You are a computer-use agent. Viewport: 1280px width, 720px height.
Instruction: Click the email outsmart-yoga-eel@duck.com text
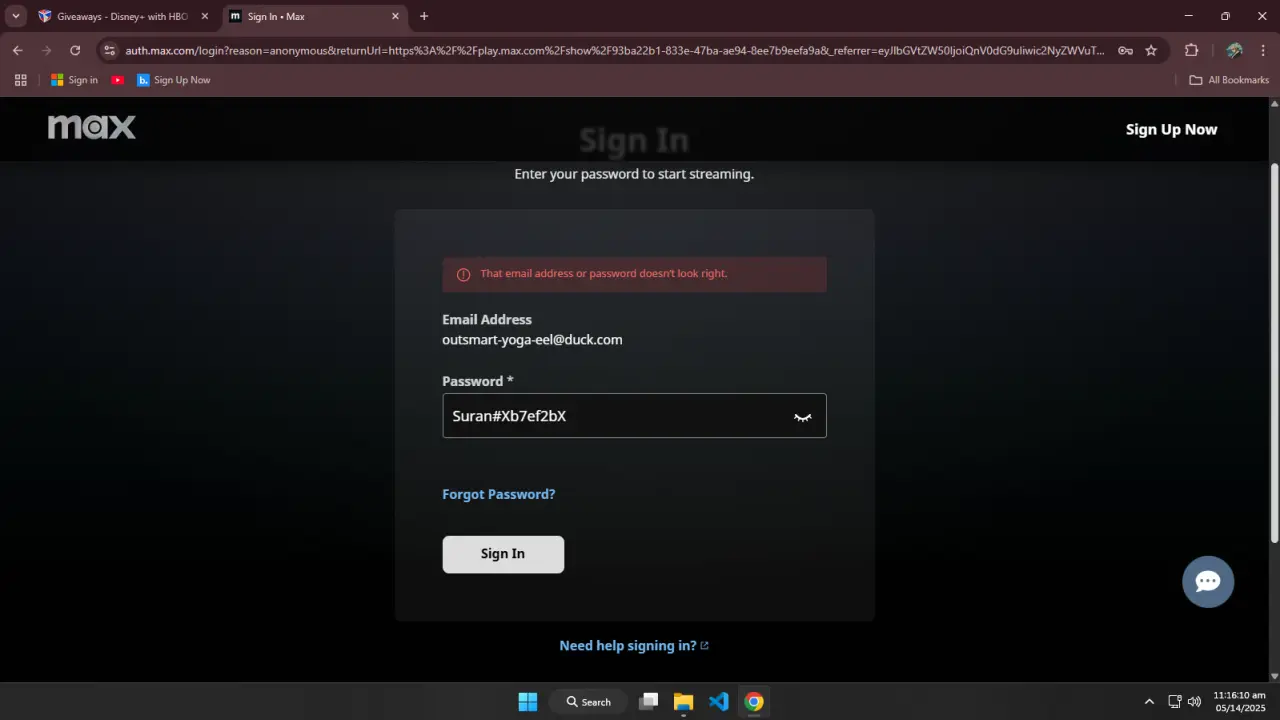(x=532, y=340)
